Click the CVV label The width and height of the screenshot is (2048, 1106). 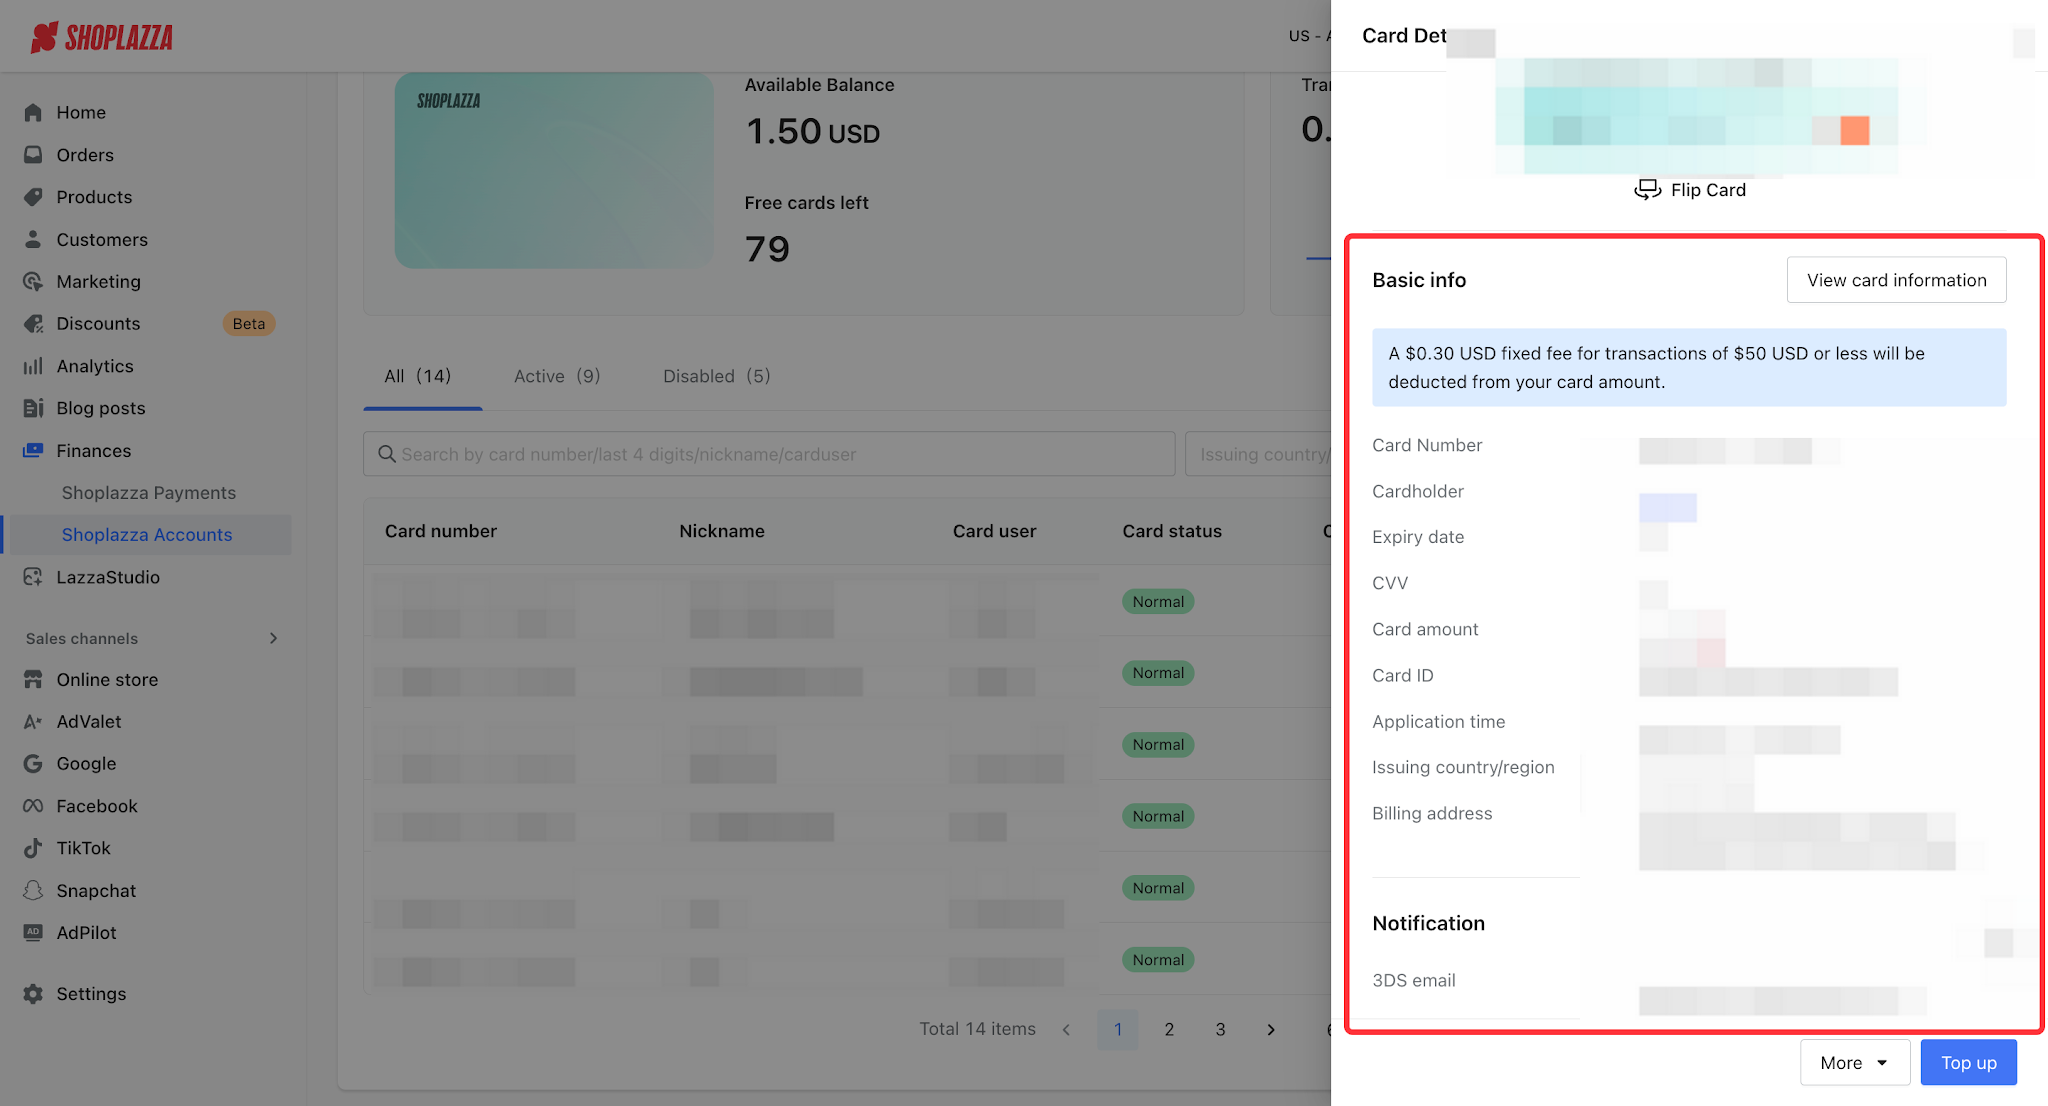click(x=1390, y=583)
